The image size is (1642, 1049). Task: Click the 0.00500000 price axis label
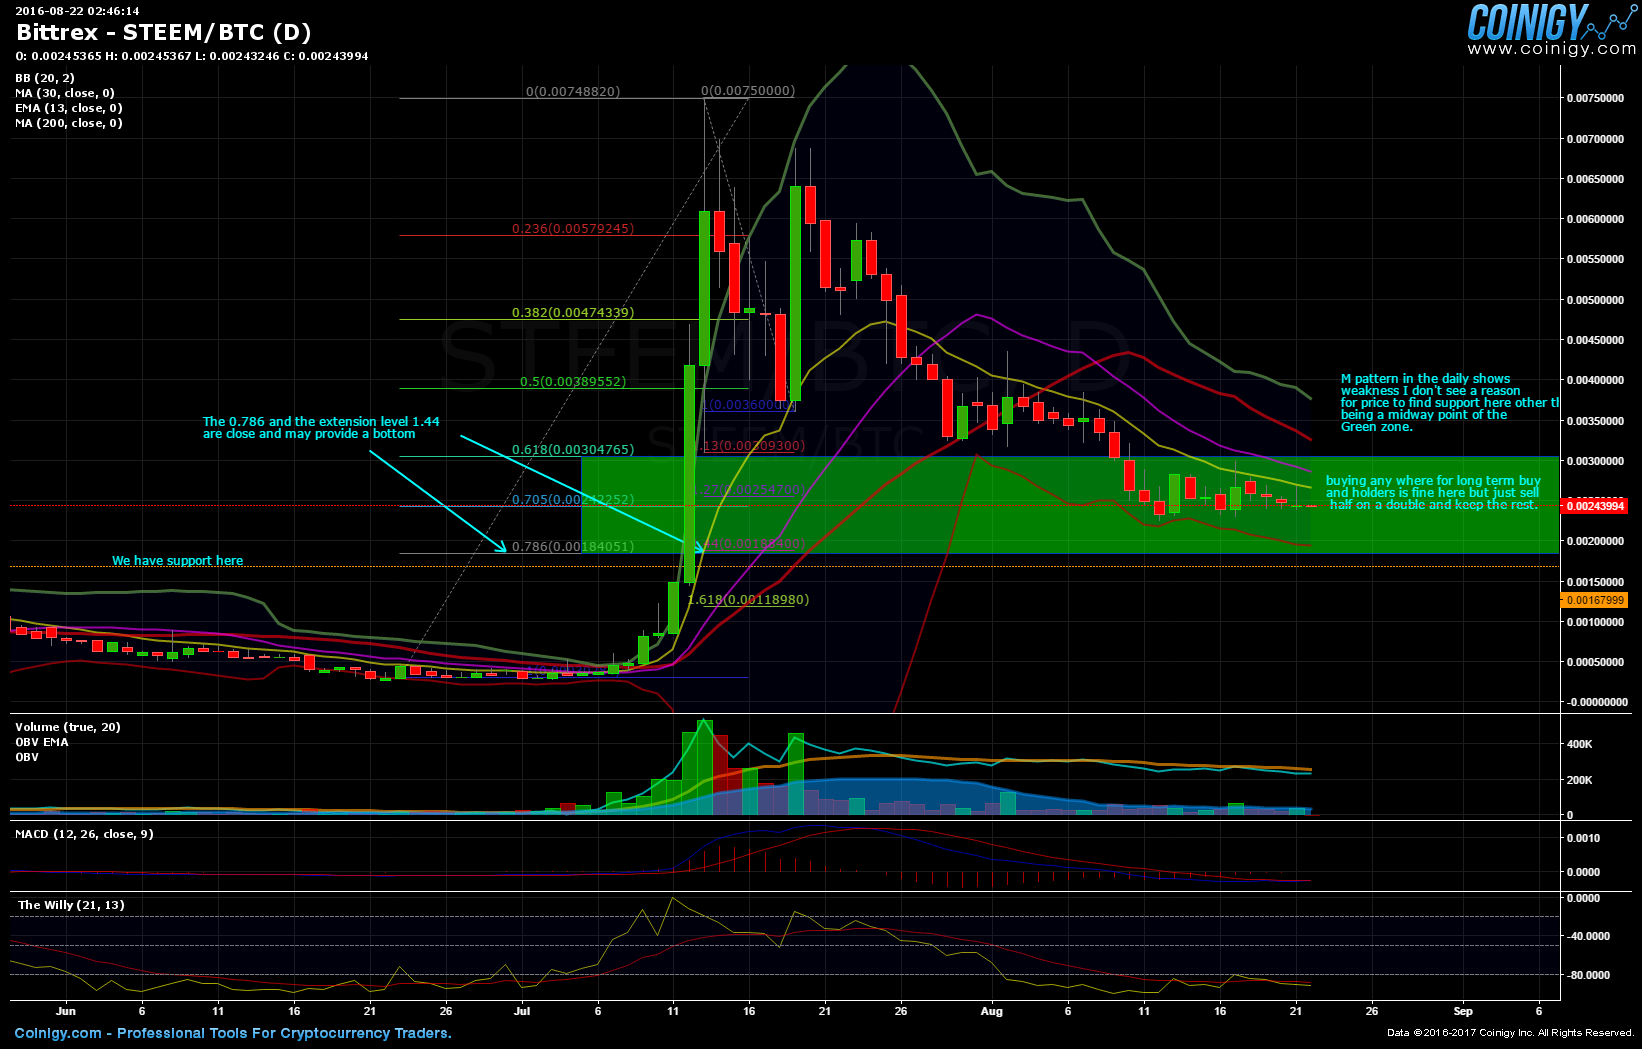click(x=1596, y=300)
